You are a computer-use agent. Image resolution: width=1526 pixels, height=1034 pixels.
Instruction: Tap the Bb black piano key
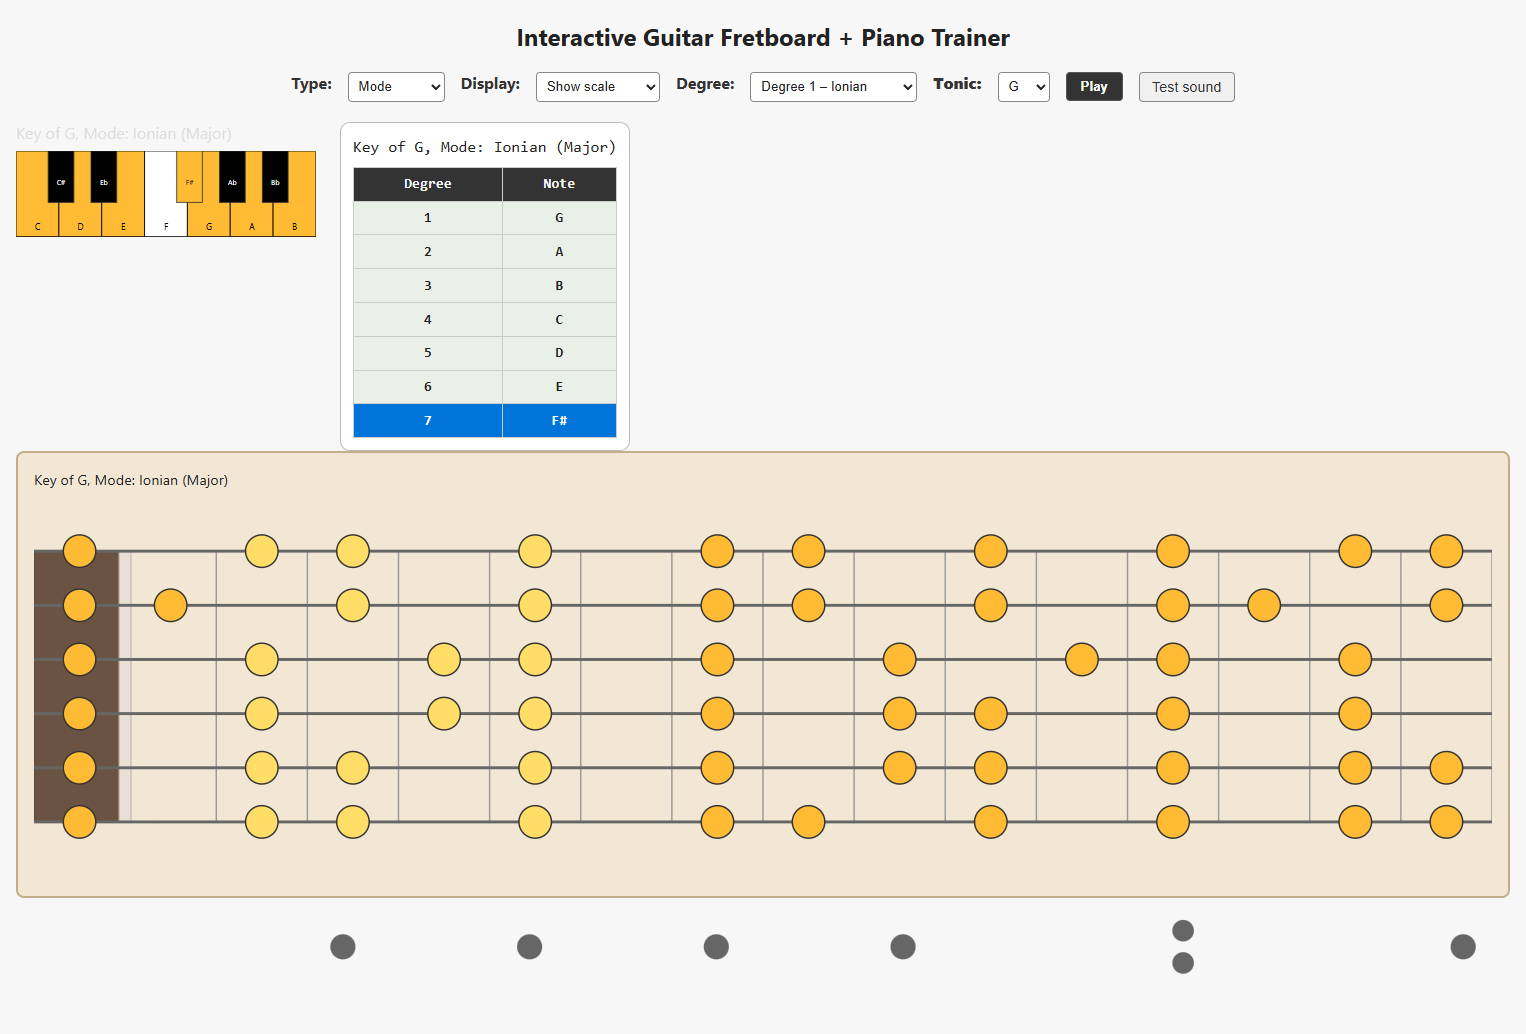point(275,177)
